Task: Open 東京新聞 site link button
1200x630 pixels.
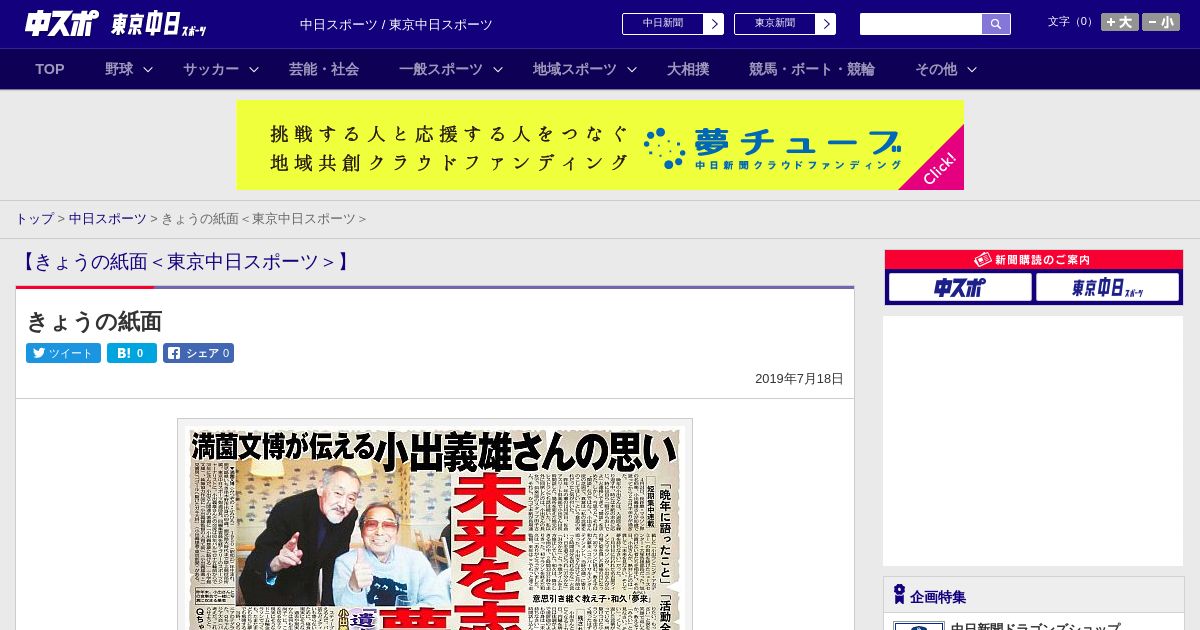Action: pos(775,24)
